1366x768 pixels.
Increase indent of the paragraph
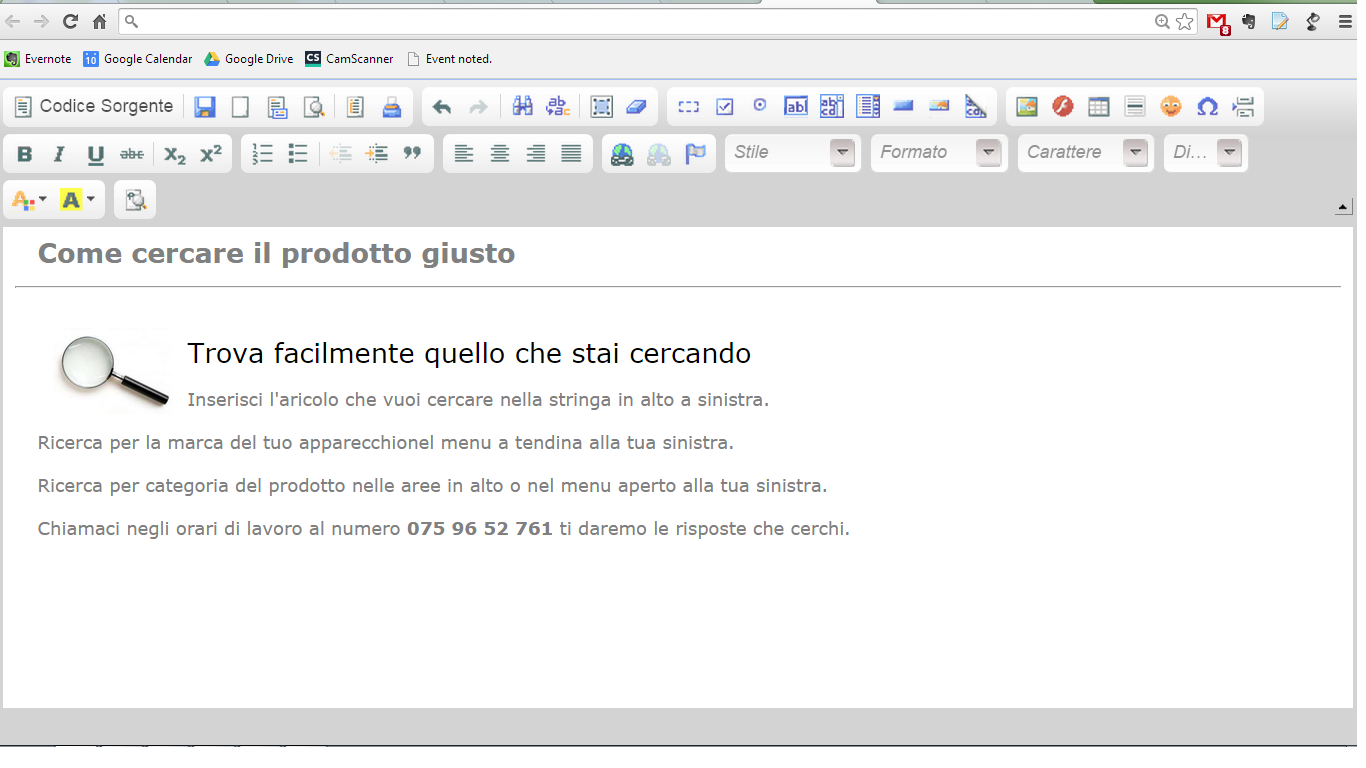tap(377, 154)
